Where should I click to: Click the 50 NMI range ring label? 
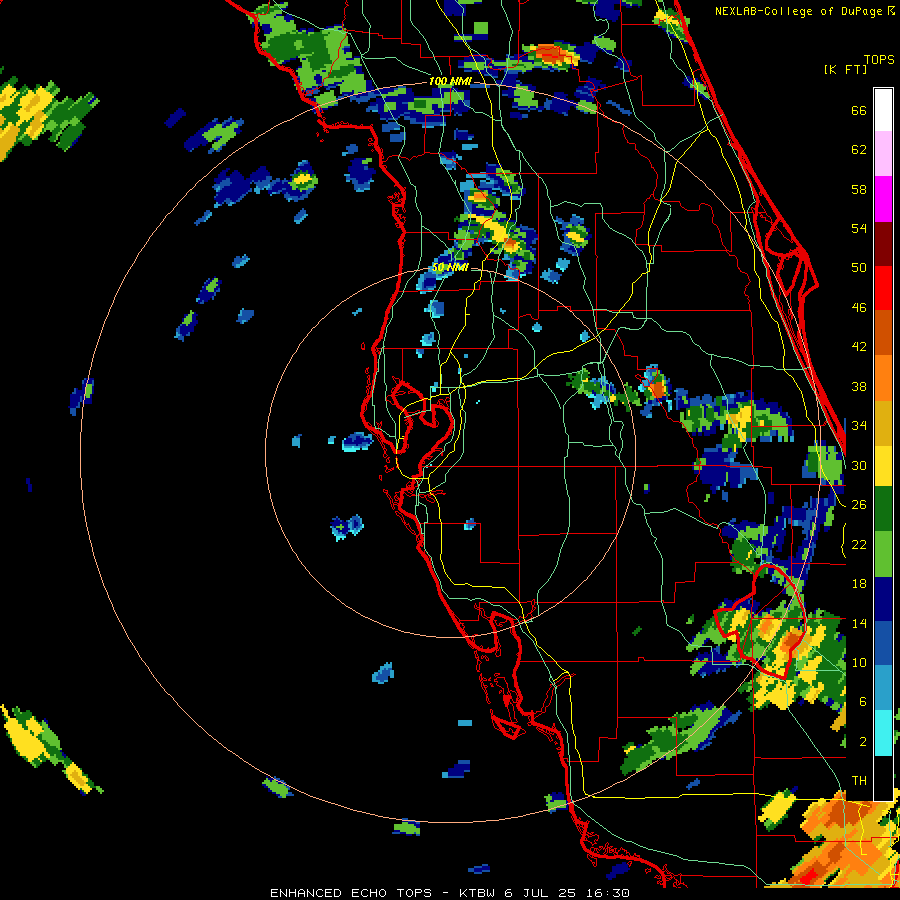coord(450,267)
